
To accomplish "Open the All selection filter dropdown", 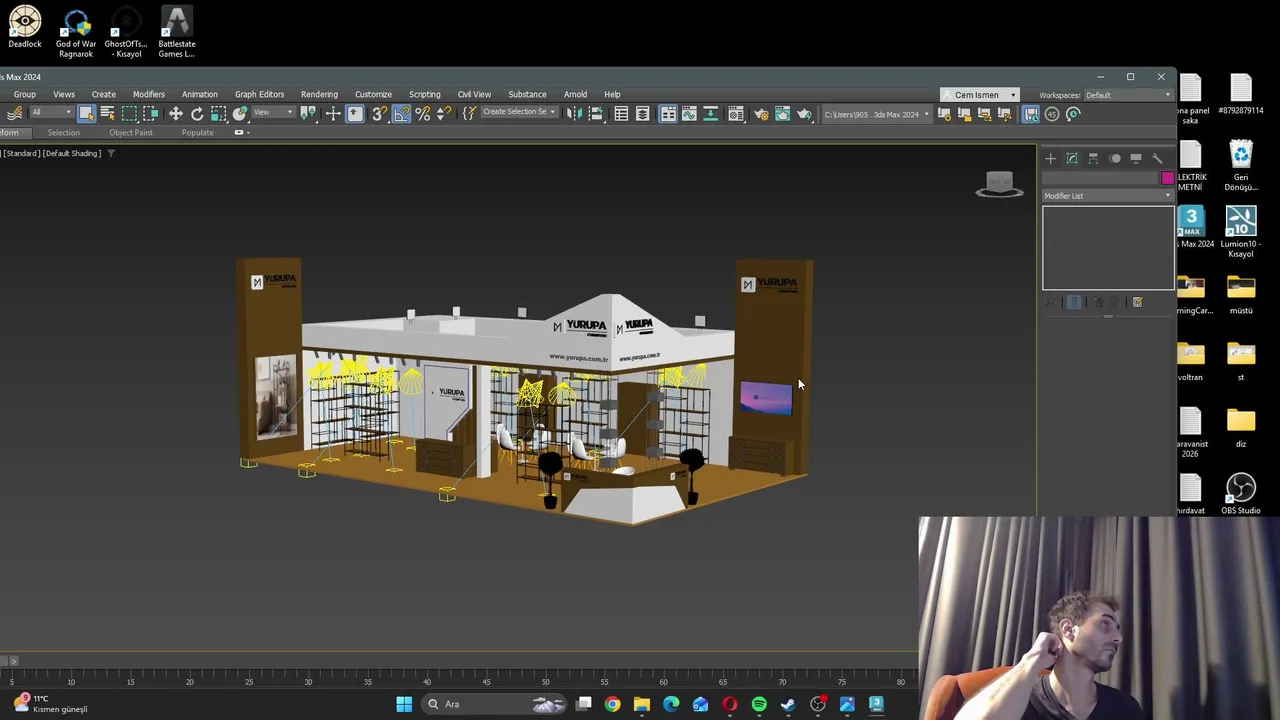I will [51, 114].
